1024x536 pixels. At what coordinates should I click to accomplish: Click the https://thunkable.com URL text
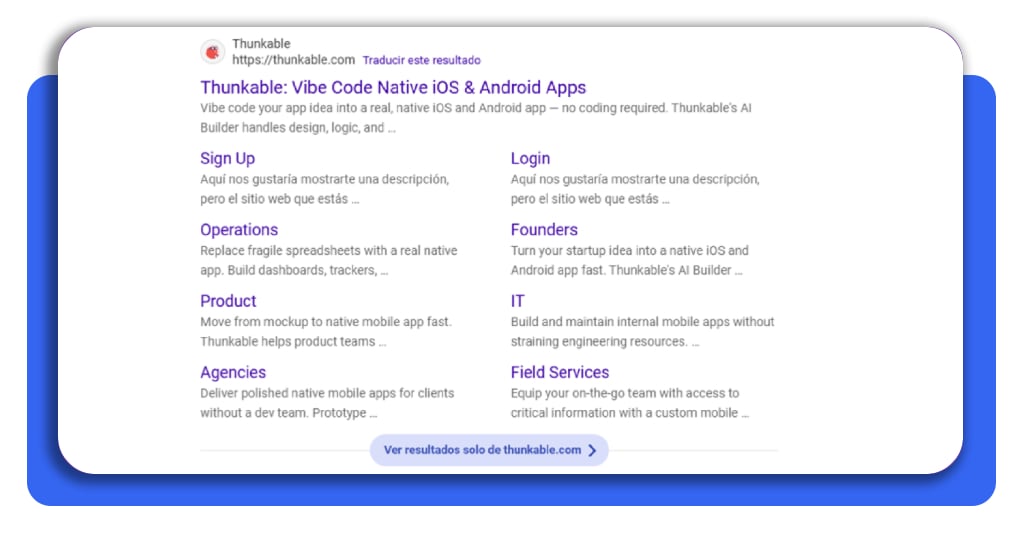point(293,60)
